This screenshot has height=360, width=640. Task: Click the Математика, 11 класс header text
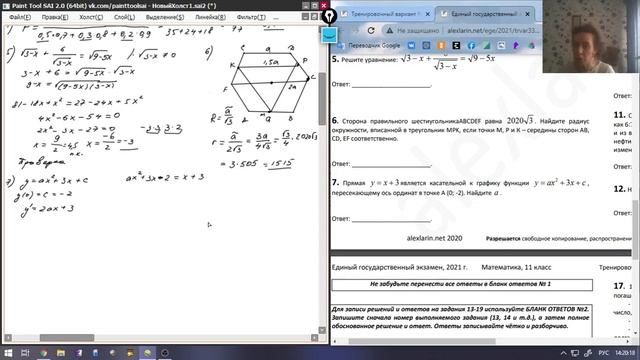pyautogui.click(x=516, y=267)
